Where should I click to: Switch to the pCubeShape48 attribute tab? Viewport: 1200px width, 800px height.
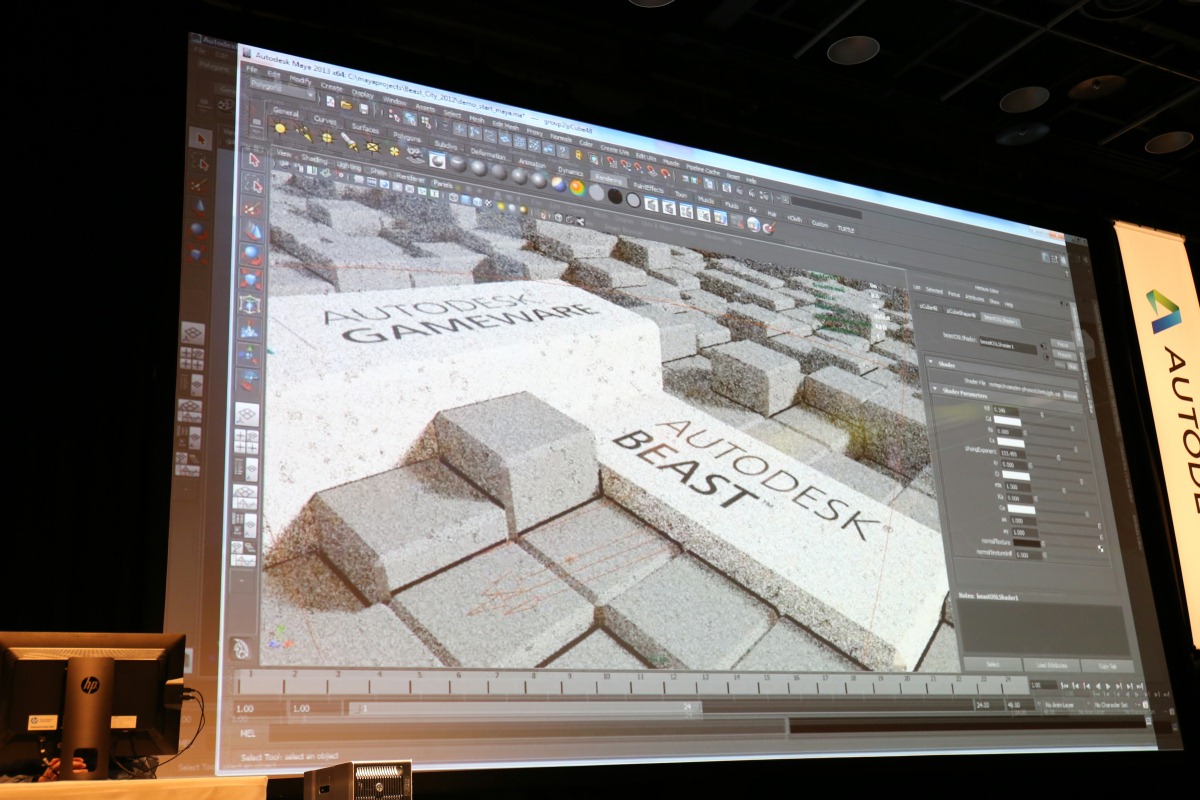pos(962,314)
